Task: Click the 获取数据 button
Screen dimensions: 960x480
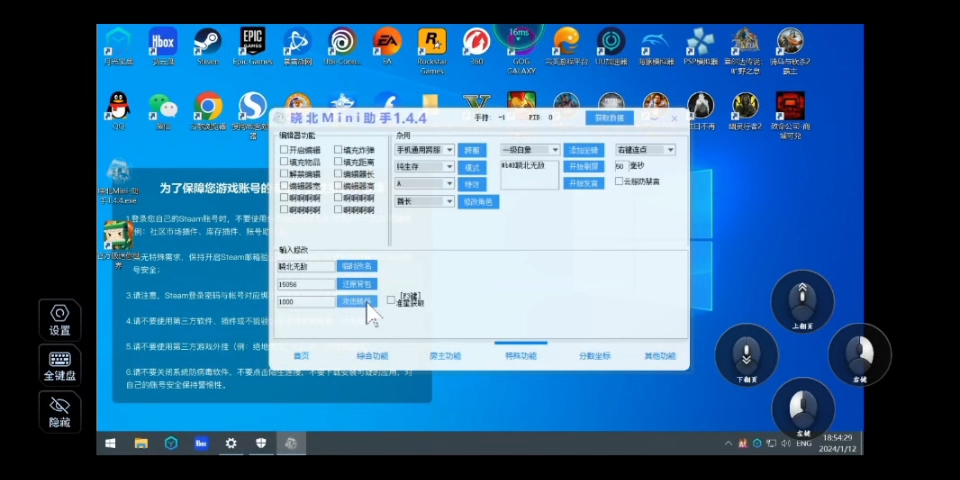Action: coord(609,118)
